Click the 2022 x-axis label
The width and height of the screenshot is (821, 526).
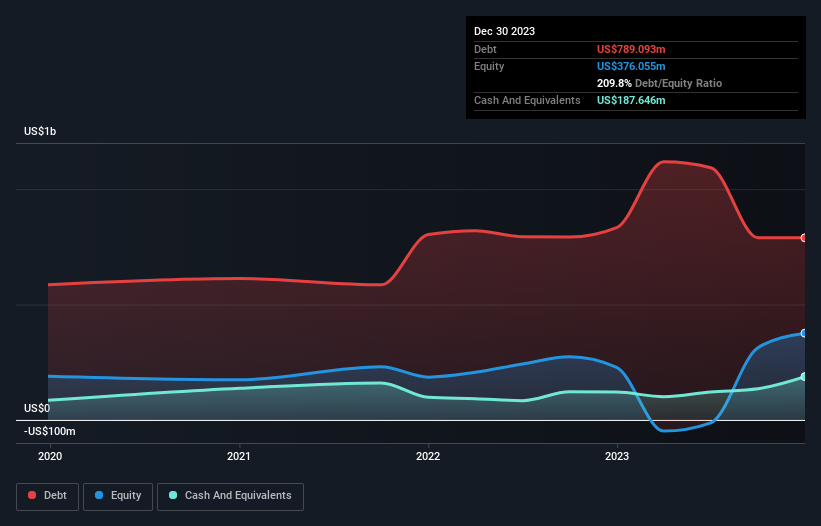[x=428, y=456]
